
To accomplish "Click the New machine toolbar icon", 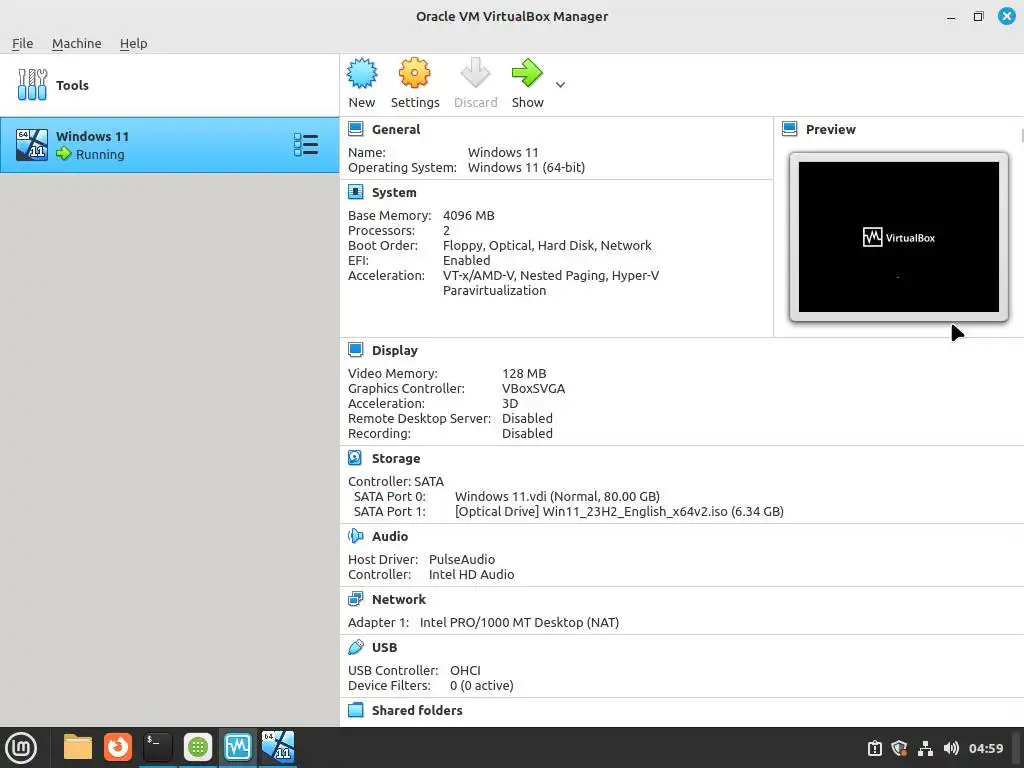I will point(361,74).
